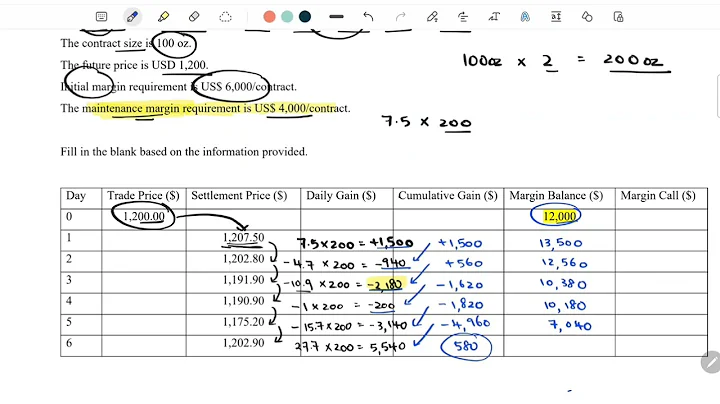
Task: Click the handwritten -1,620 cumulative gain
Action: pyautogui.click(x=459, y=285)
